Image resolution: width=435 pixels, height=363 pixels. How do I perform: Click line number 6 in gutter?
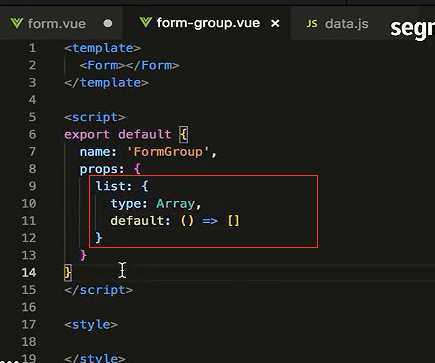click(x=32, y=134)
